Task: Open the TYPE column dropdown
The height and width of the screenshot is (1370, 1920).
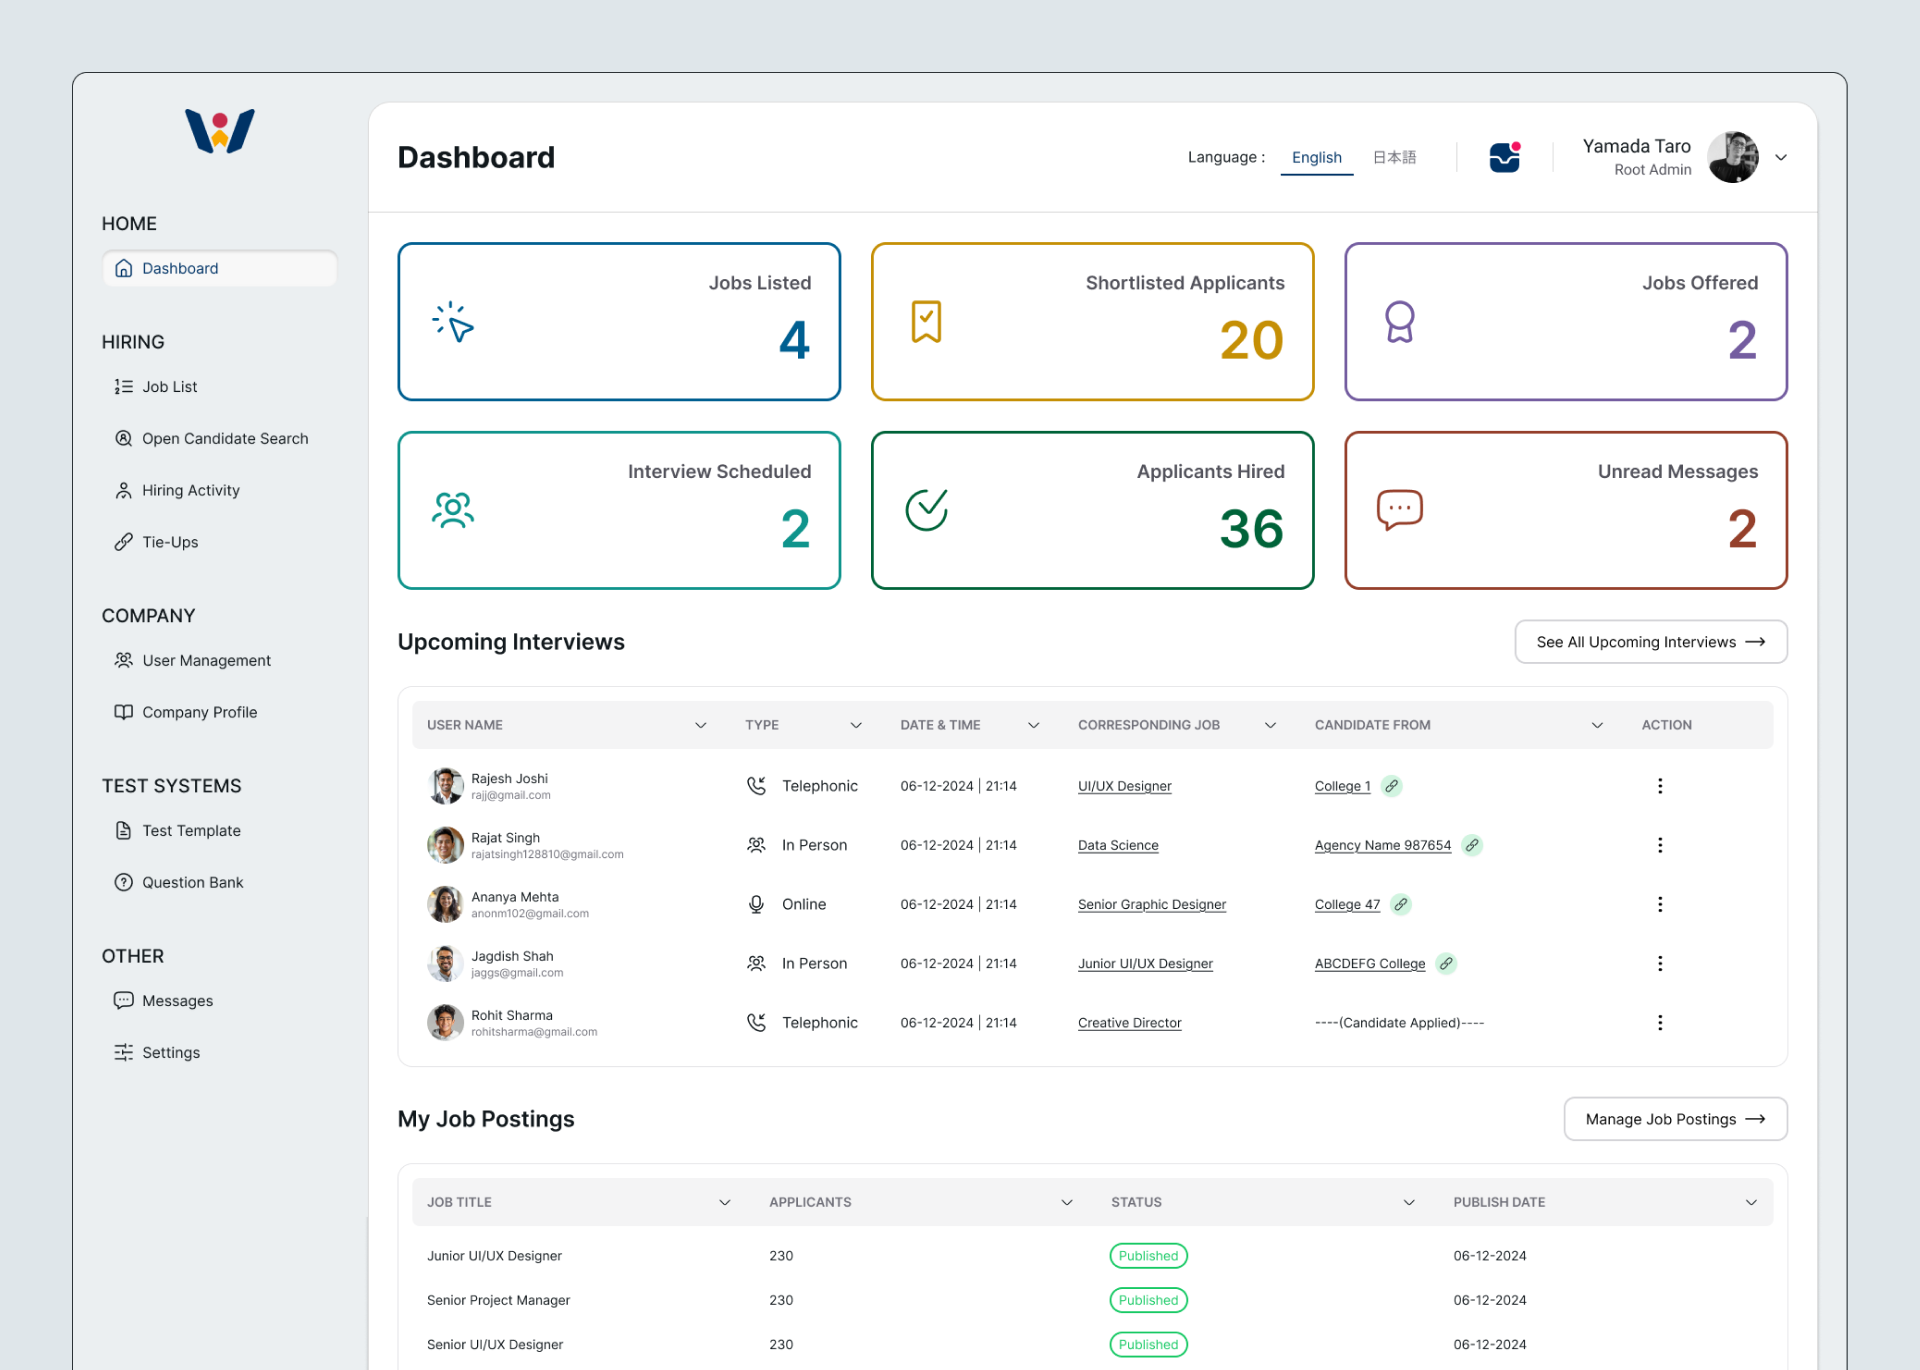Action: pyautogui.click(x=856, y=725)
